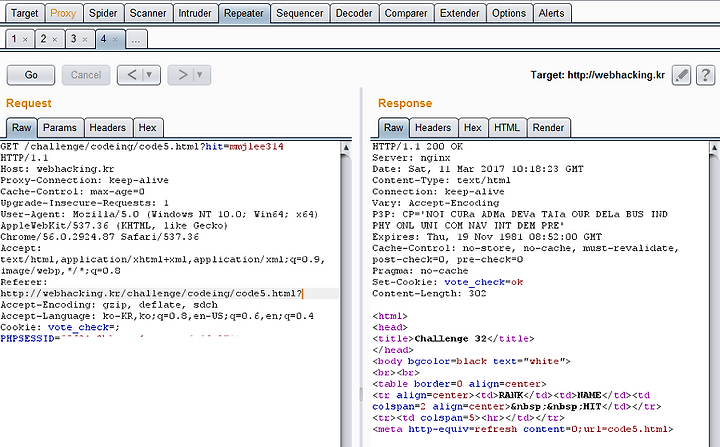Expand the back history dropdown arrow
The height and width of the screenshot is (447, 720).
click(150, 75)
